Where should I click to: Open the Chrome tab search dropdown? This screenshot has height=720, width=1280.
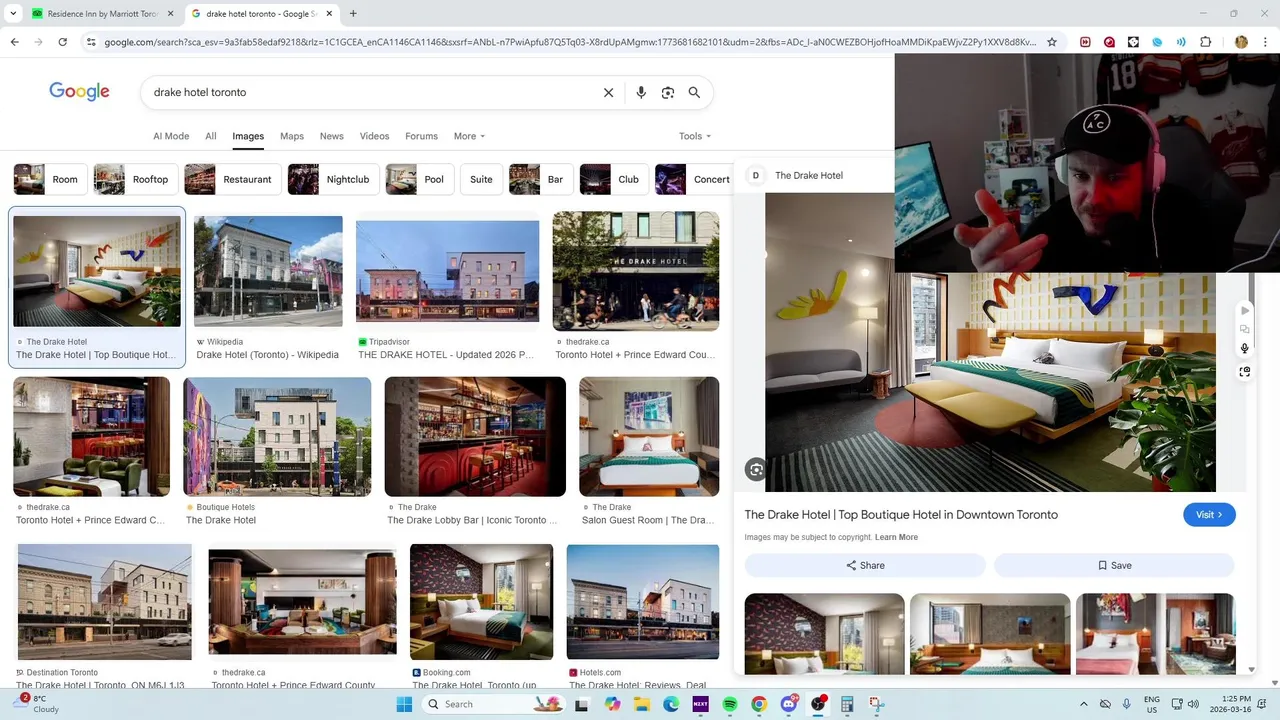tap(15, 14)
